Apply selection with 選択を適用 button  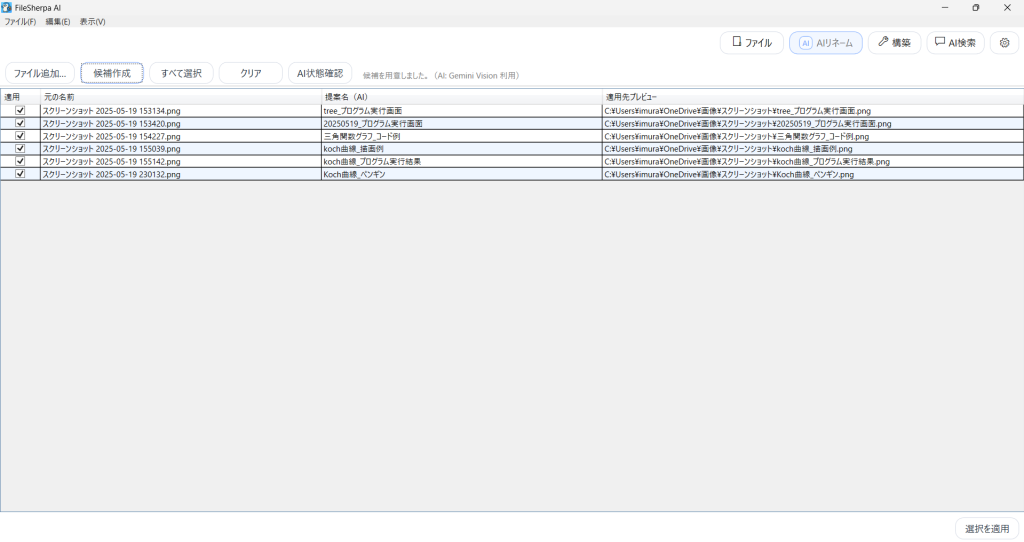click(986, 529)
